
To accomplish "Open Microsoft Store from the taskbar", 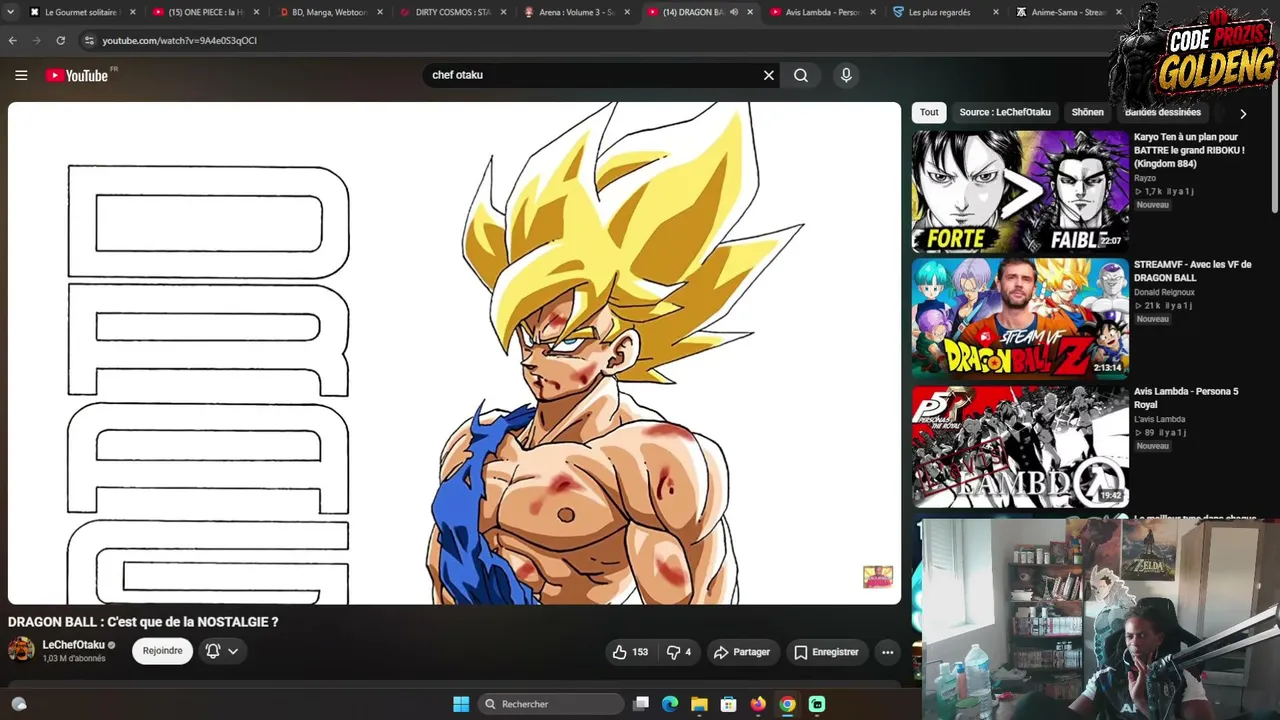I will coord(729,704).
